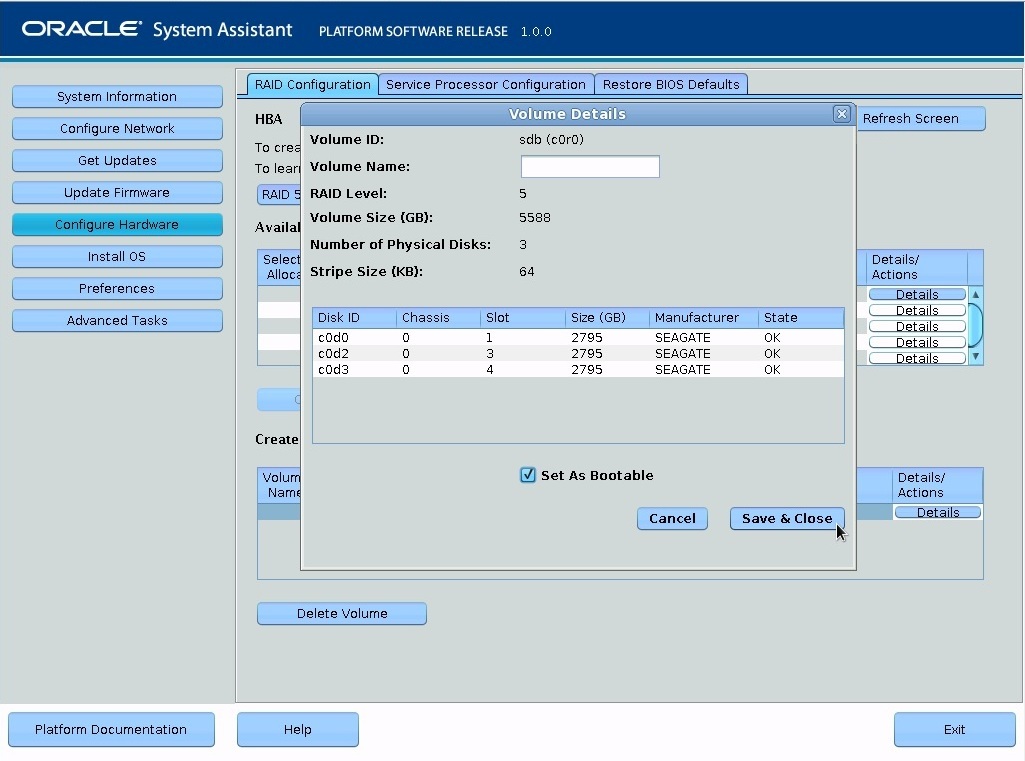
Task: Open the Advanced Tasks panel
Action: [117, 320]
